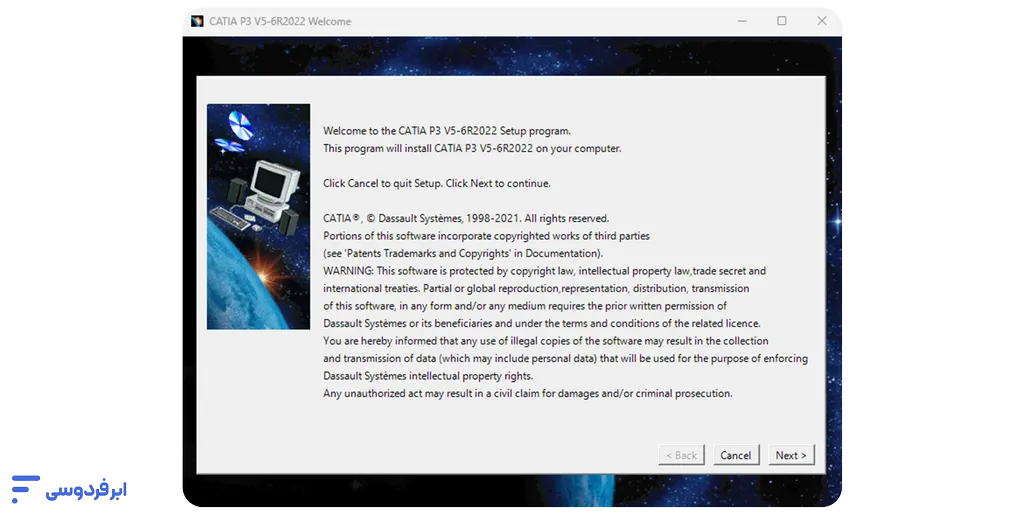The image size is (1024, 515).
Task: Click the 'Welcome to the CATIA P3' text line
Action: pos(447,131)
